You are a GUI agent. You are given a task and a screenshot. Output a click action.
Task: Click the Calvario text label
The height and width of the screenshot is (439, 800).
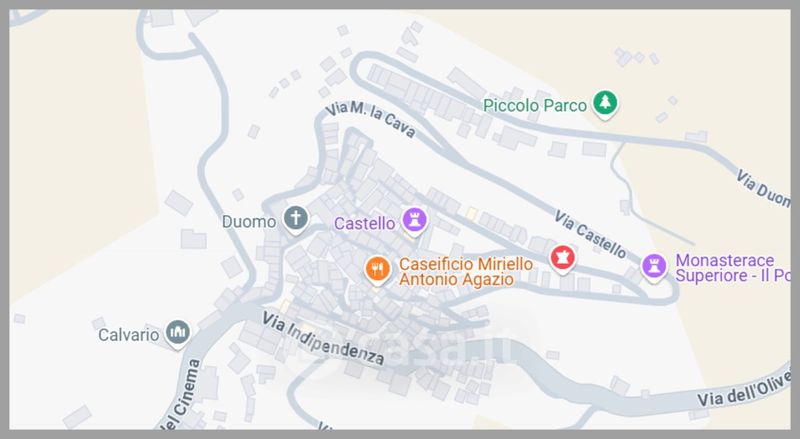129,335
